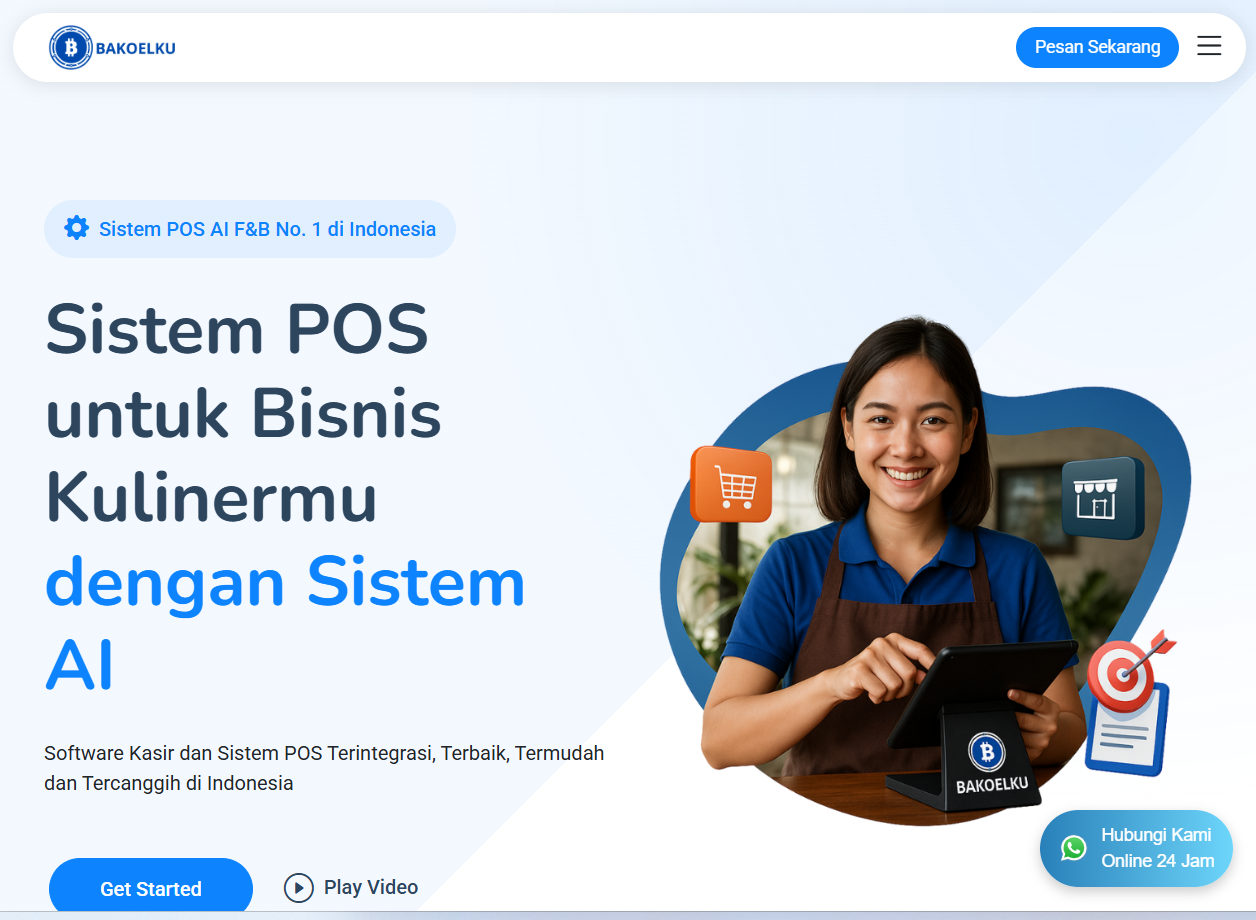
Task: Open the hamburger navigation menu
Action: [1209, 46]
